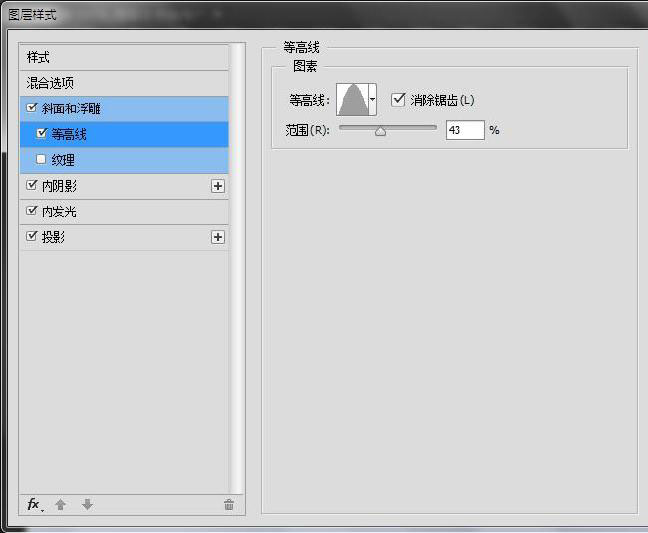Uncheck the 等高线 checkbox in the list
Image resolution: width=648 pixels, height=533 pixels.
(42, 133)
